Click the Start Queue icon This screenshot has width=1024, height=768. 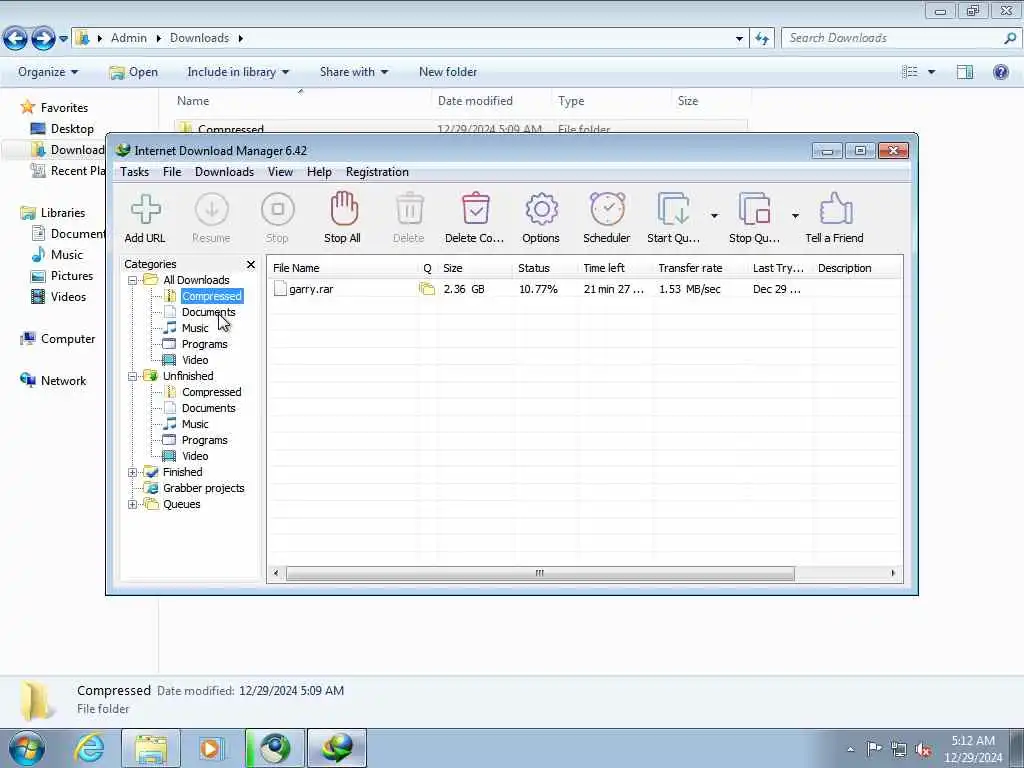pos(673,218)
